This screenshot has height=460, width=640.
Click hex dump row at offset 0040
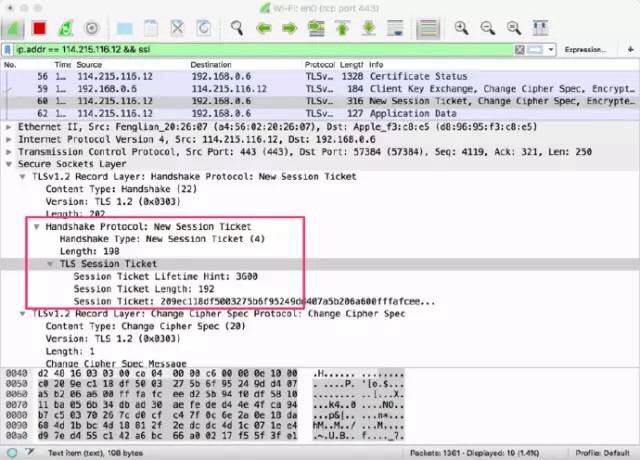tap(204, 373)
